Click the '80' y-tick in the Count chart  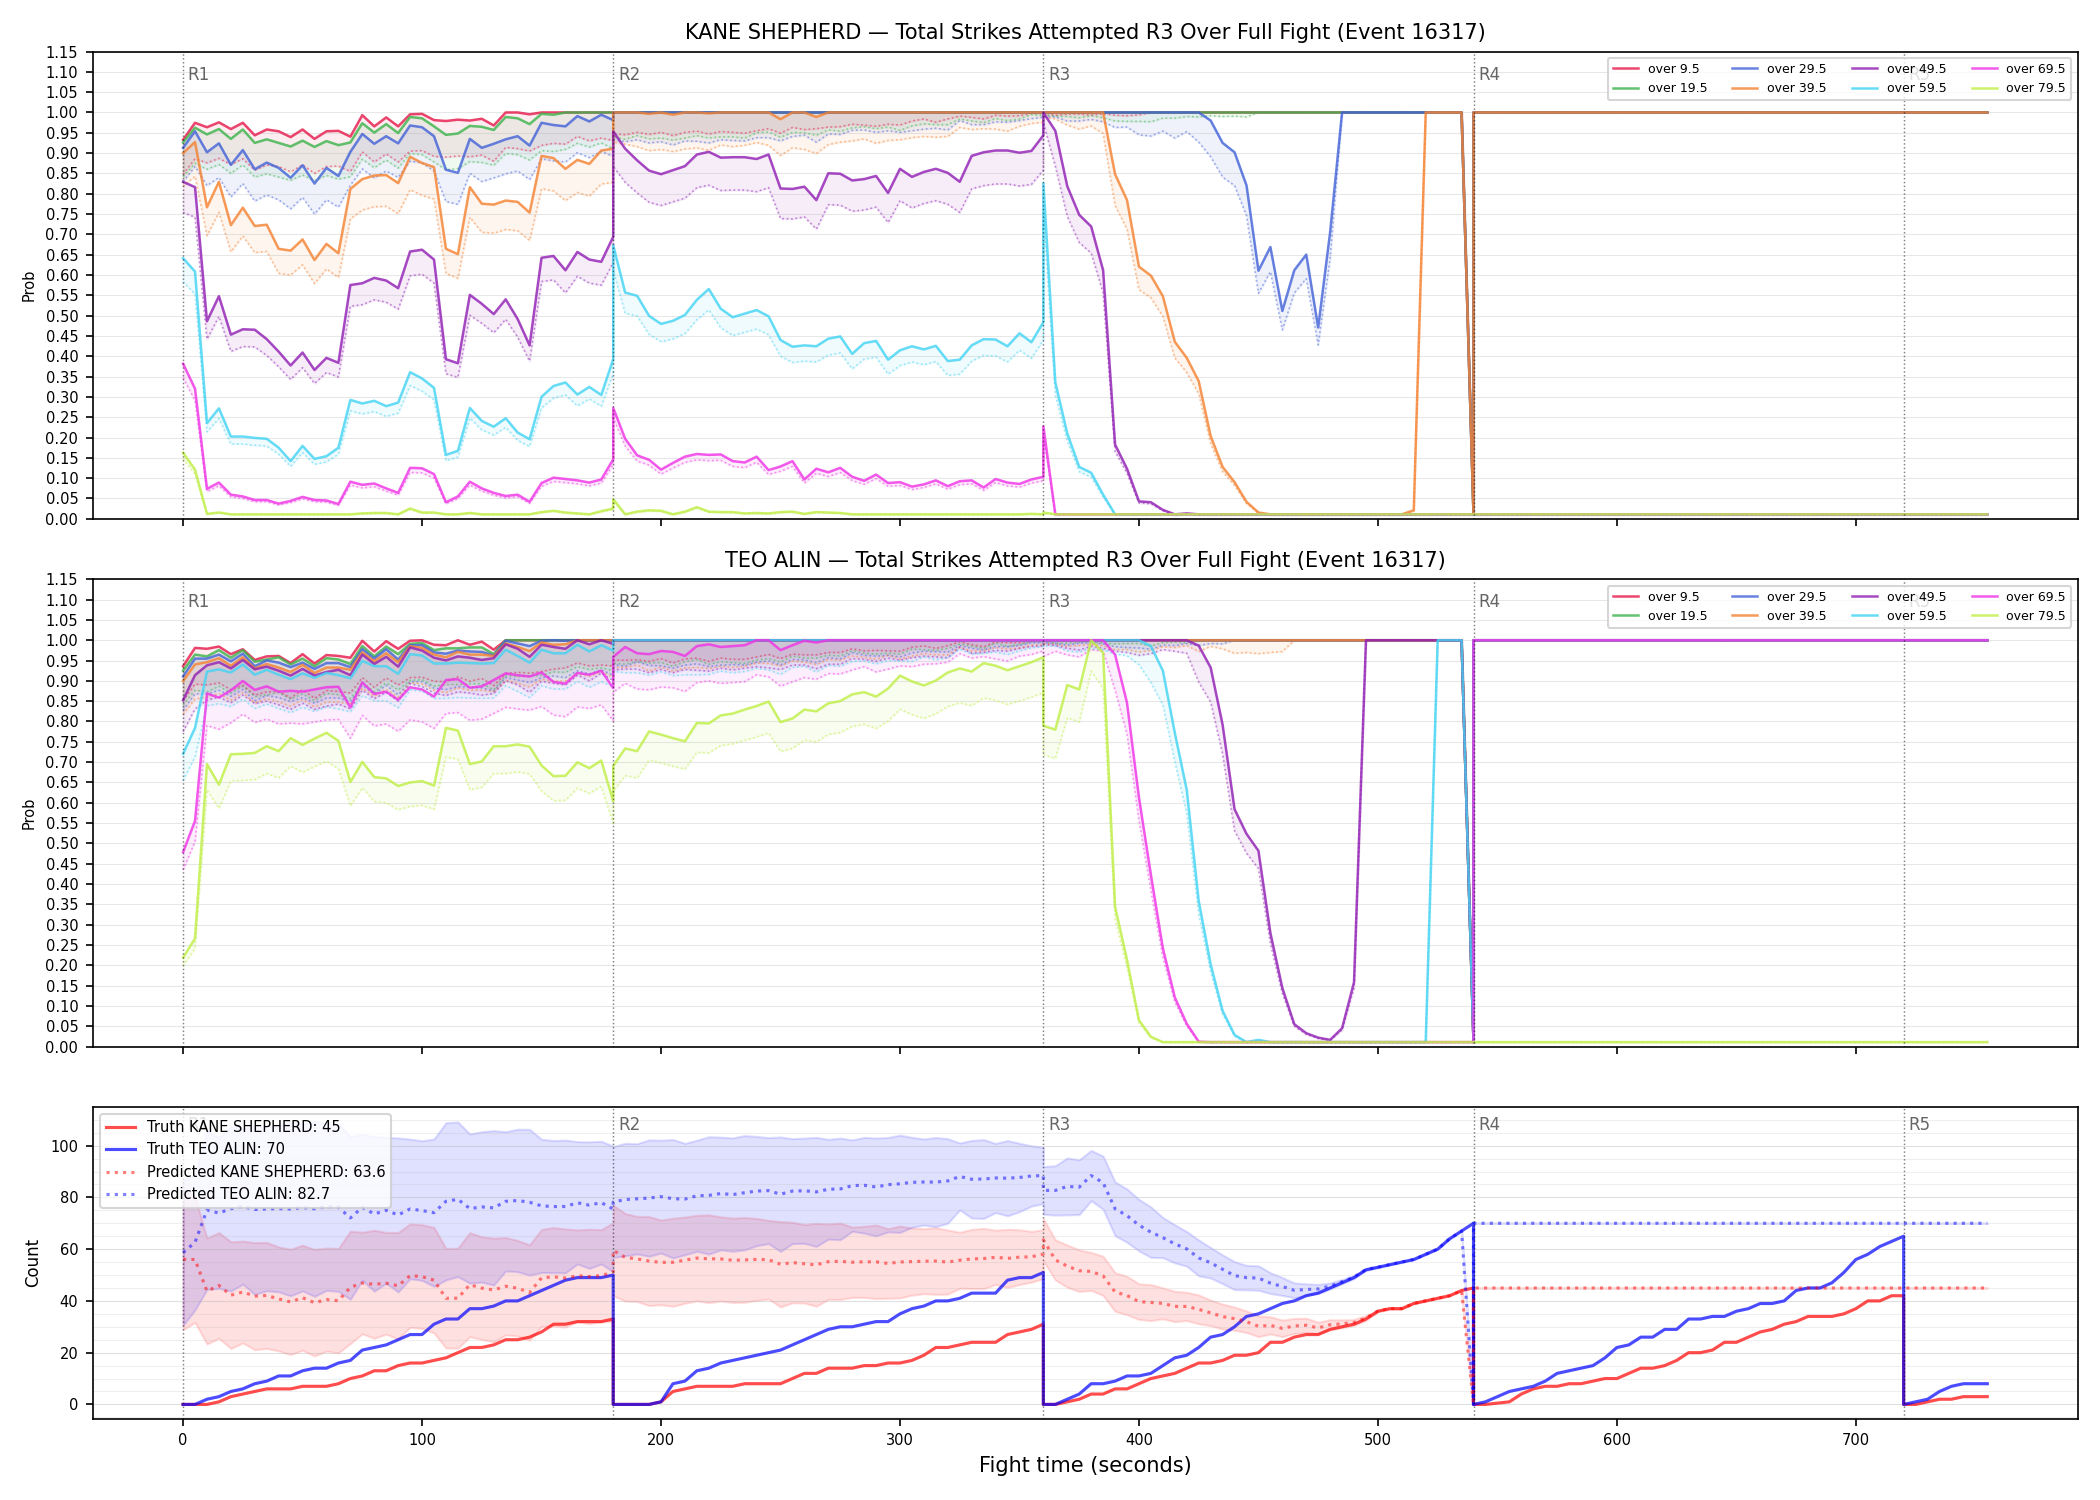(x=68, y=1197)
